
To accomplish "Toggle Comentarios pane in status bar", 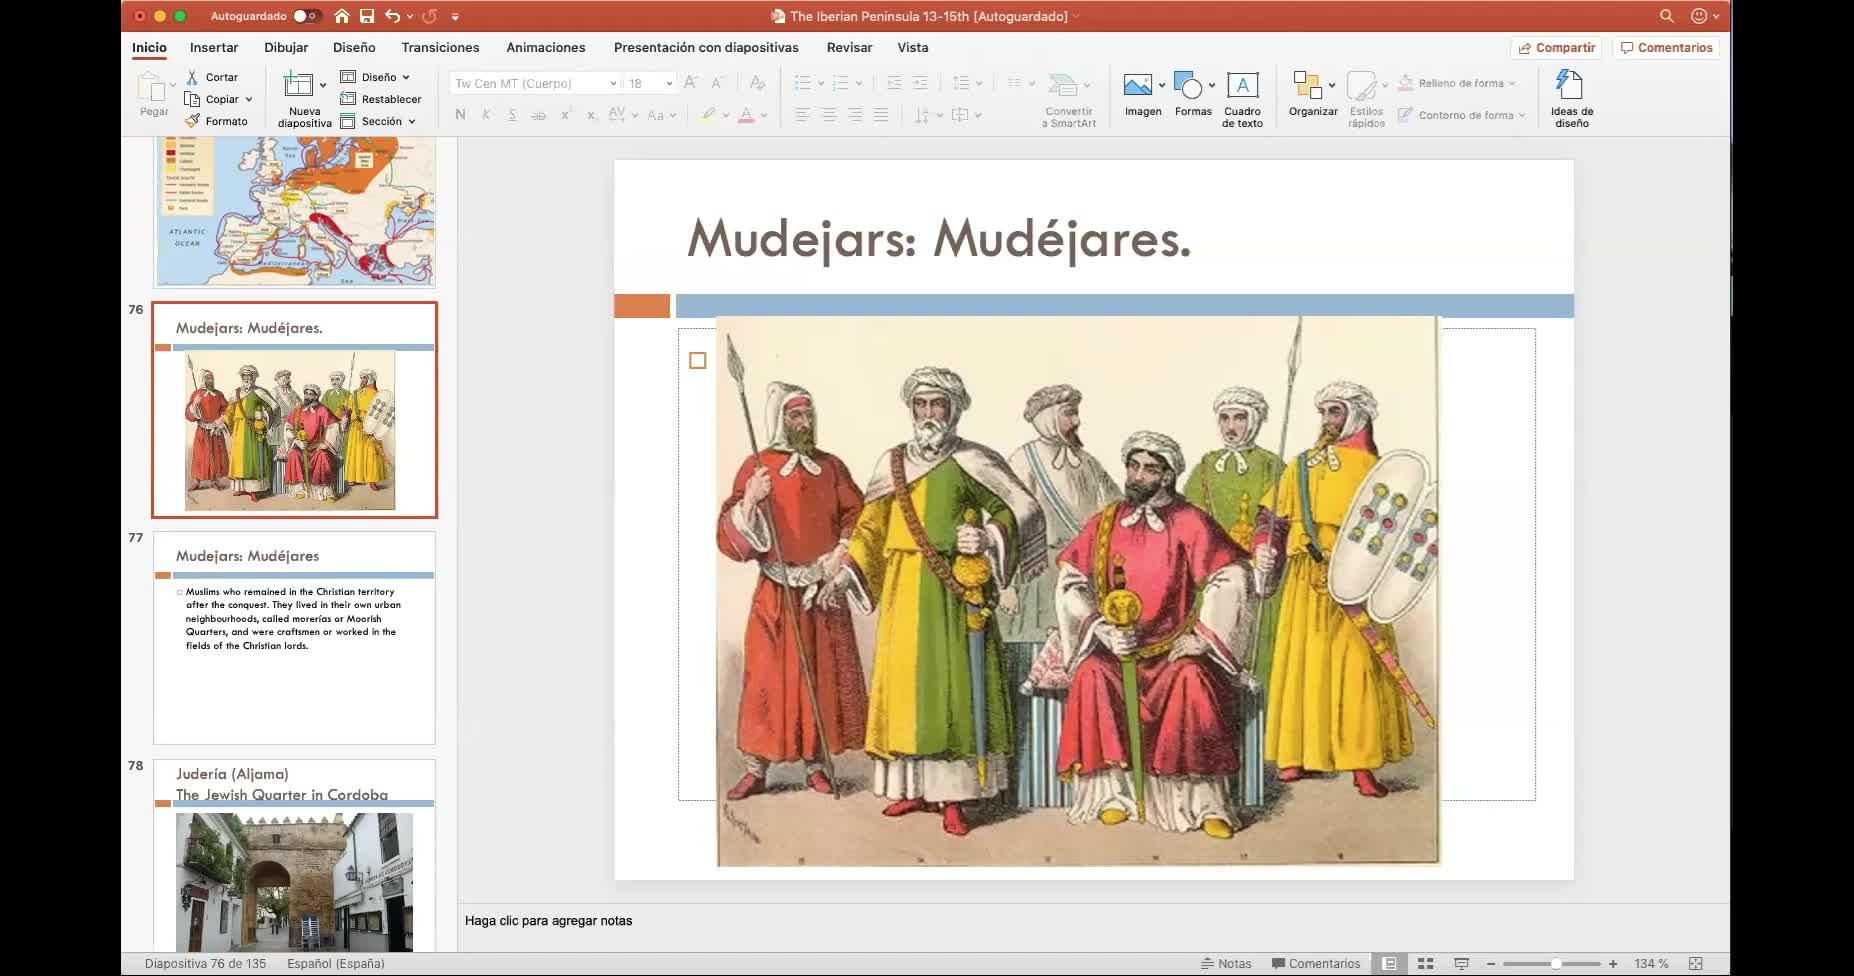I will (x=1315, y=963).
